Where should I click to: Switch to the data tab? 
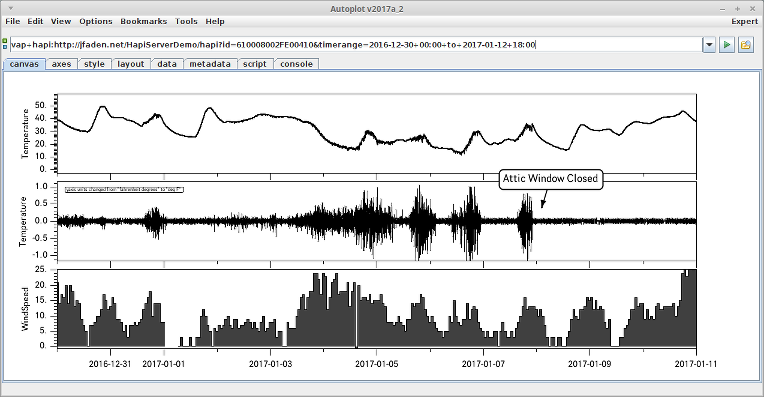click(167, 64)
